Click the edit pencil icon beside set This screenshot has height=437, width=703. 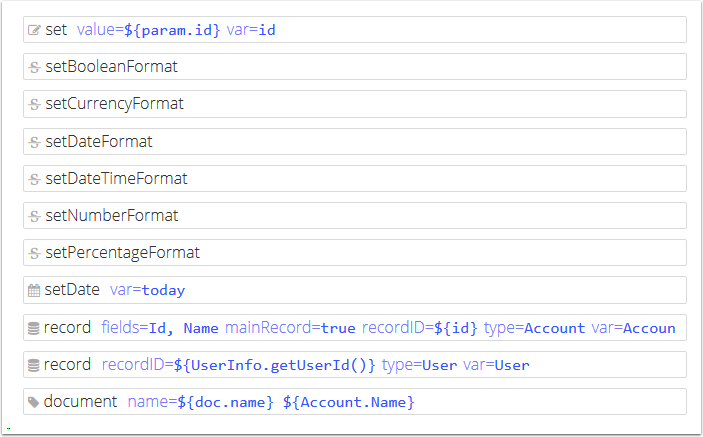[x=34, y=30]
